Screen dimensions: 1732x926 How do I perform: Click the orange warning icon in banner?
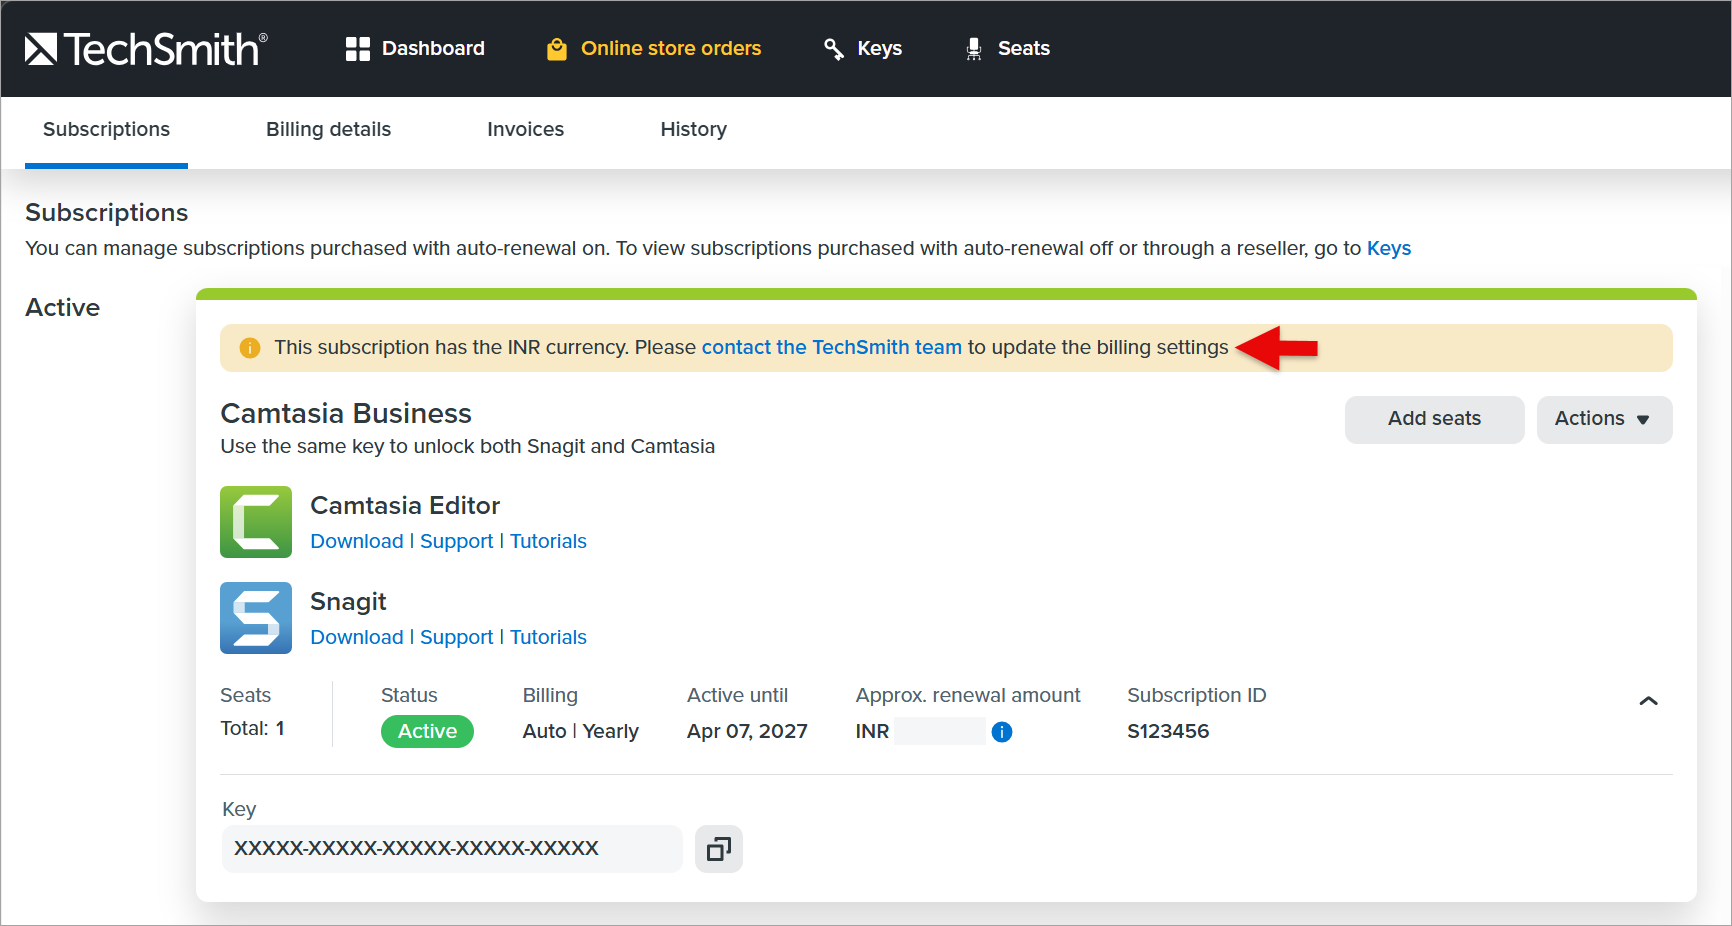point(249,348)
